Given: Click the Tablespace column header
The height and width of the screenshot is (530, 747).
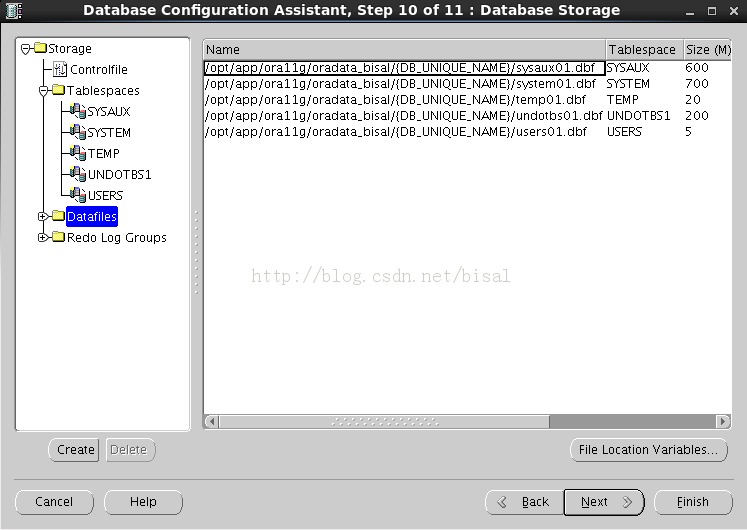Looking at the screenshot, I should pyautogui.click(x=644, y=50).
